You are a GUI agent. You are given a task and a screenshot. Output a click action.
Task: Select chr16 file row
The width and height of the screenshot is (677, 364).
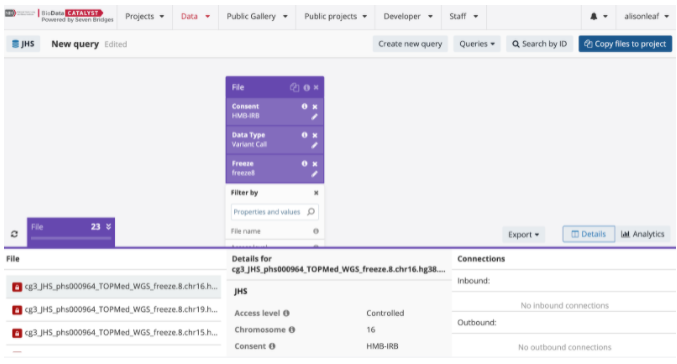(113, 286)
